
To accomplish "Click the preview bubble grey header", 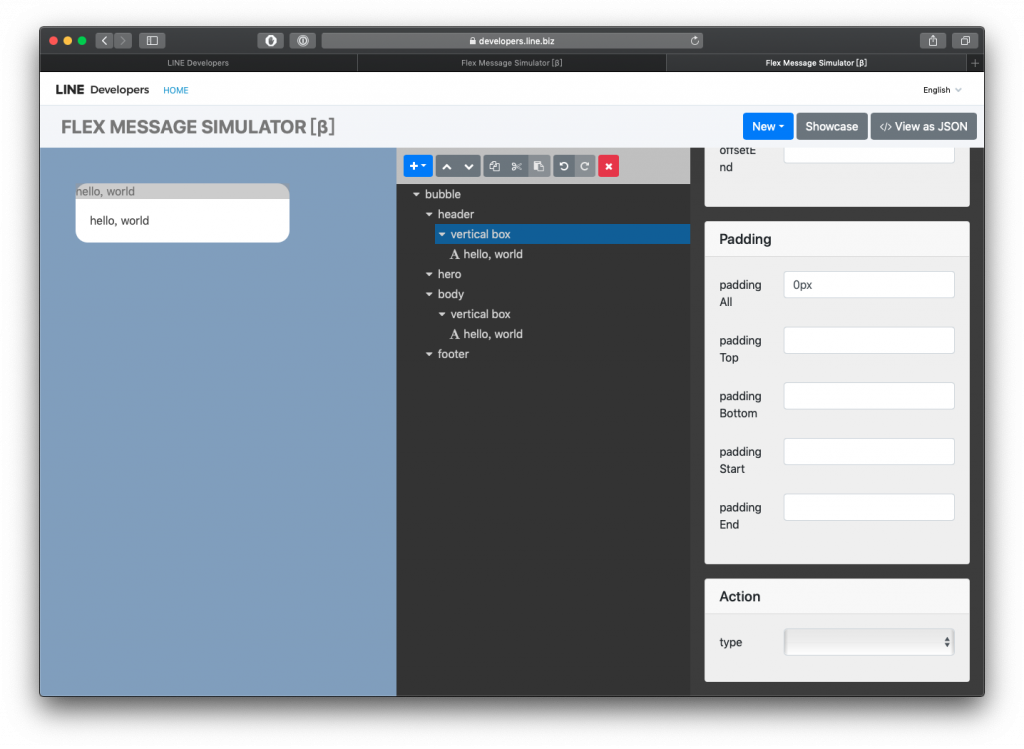I will (182, 191).
